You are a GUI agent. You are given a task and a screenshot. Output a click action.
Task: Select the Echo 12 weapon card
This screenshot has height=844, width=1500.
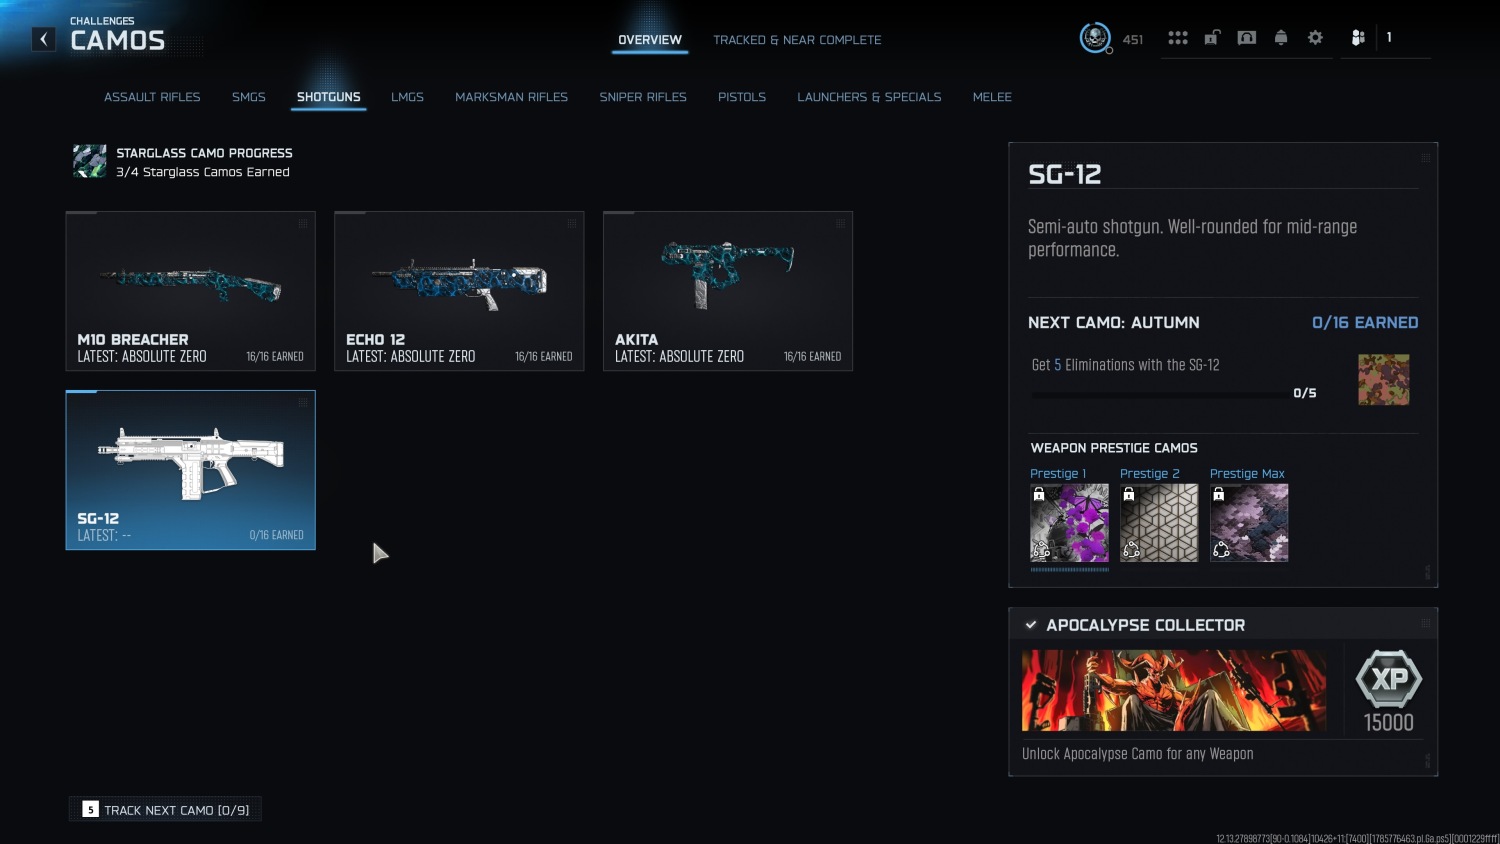[459, 291]
